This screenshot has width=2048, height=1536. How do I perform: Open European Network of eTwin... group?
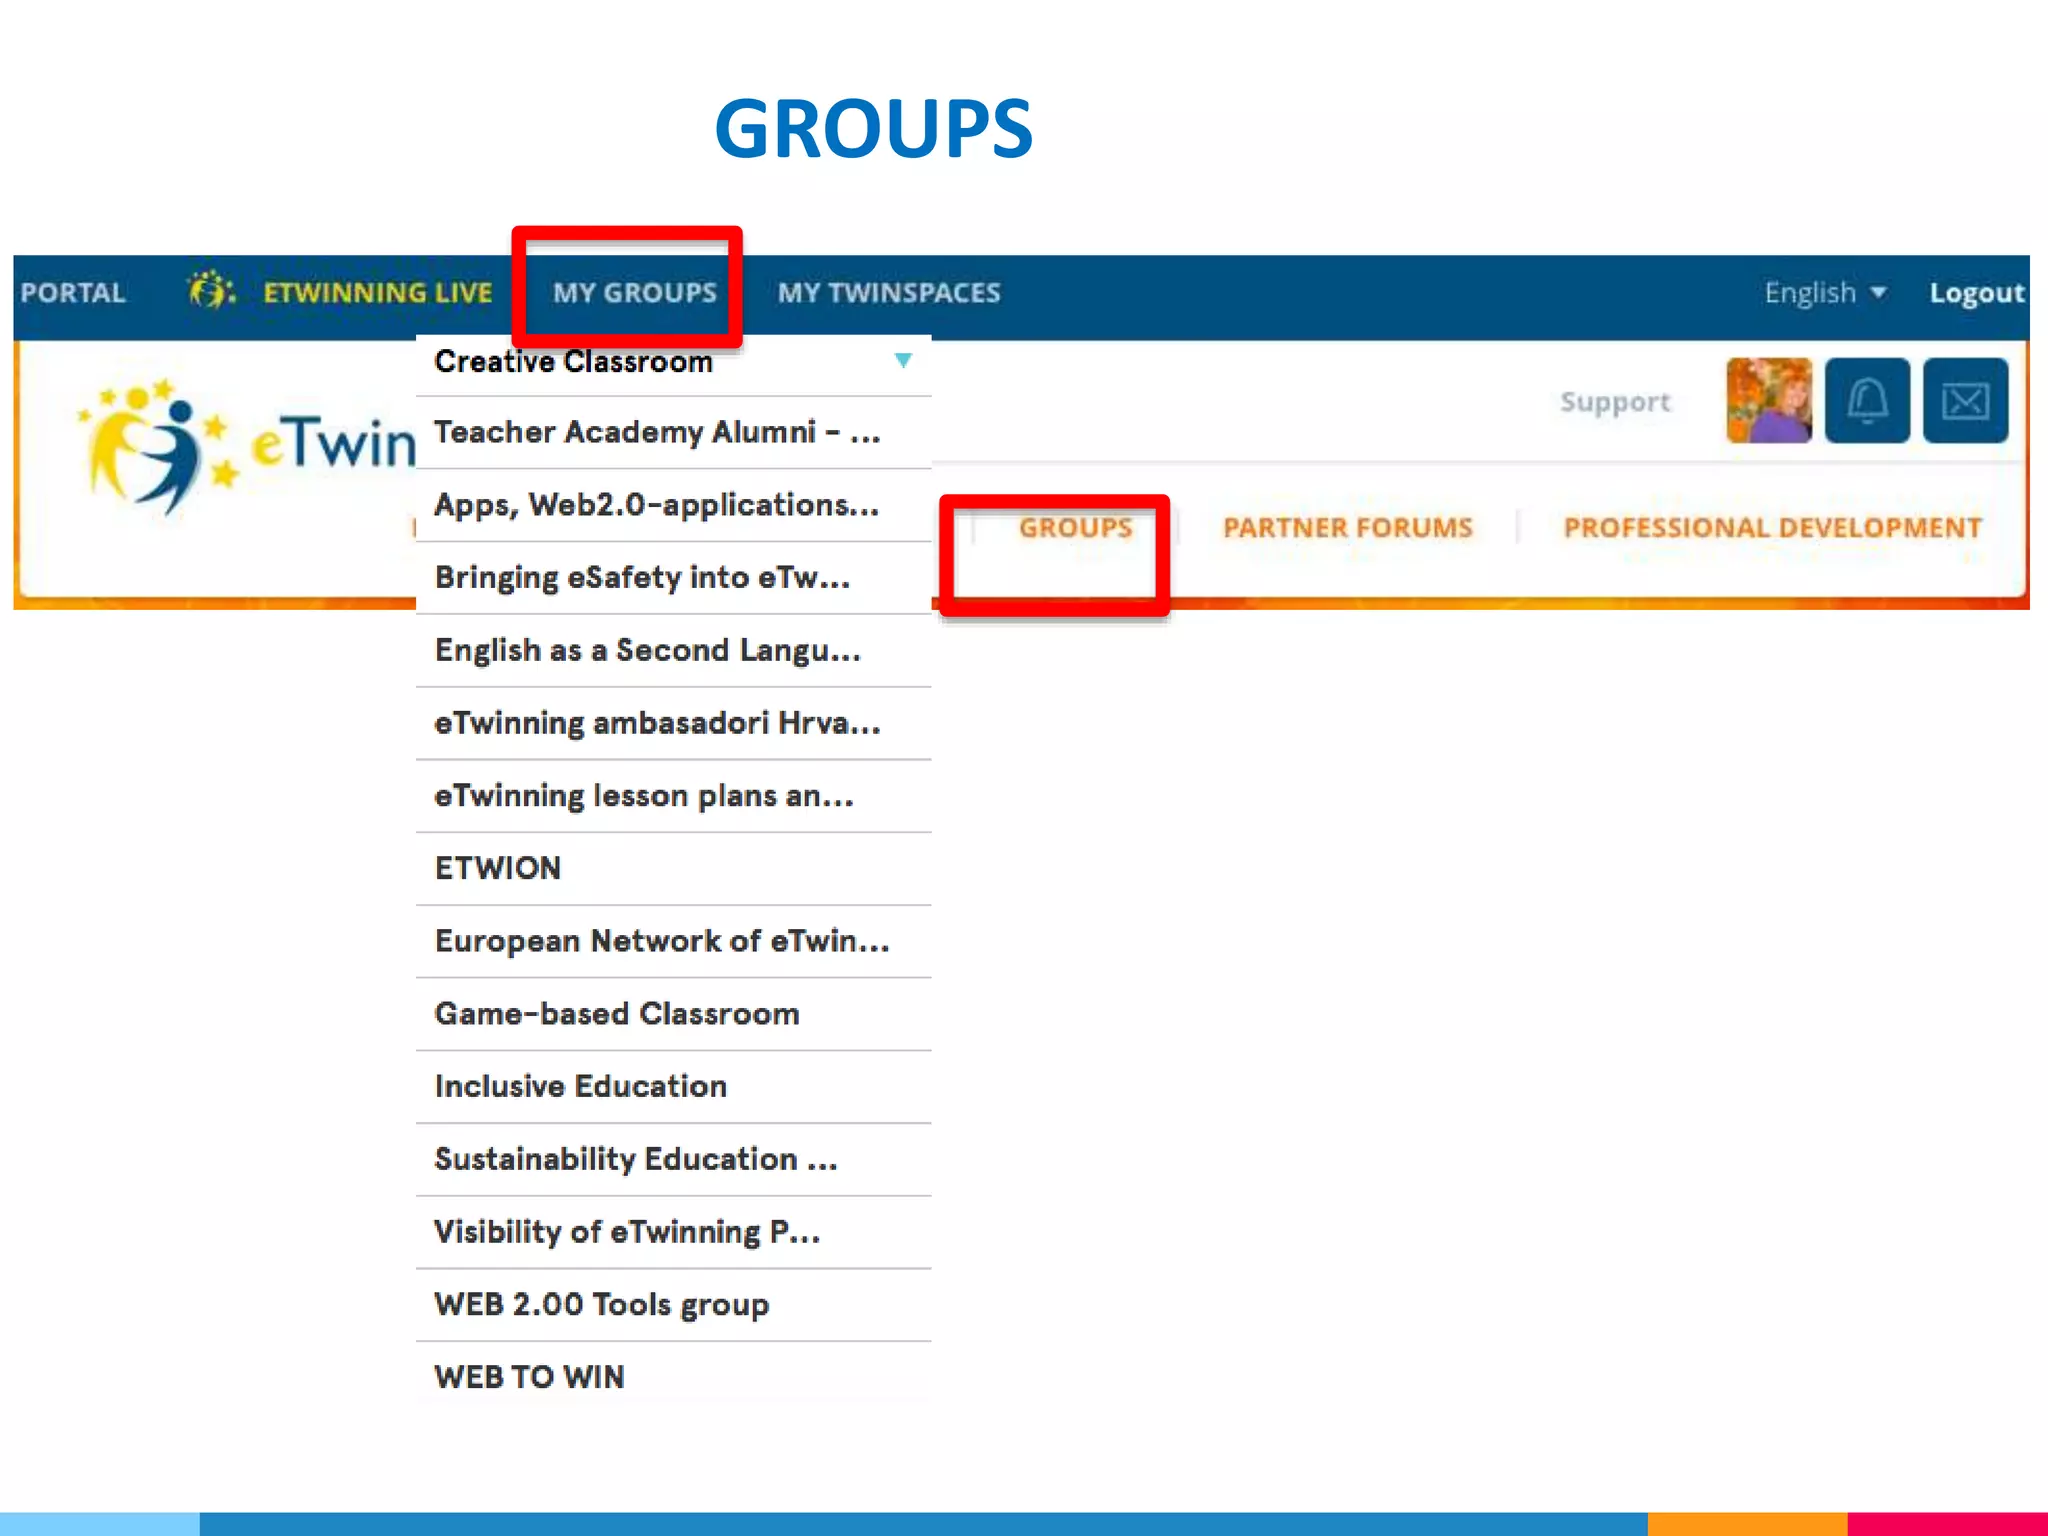pos(673,942)
